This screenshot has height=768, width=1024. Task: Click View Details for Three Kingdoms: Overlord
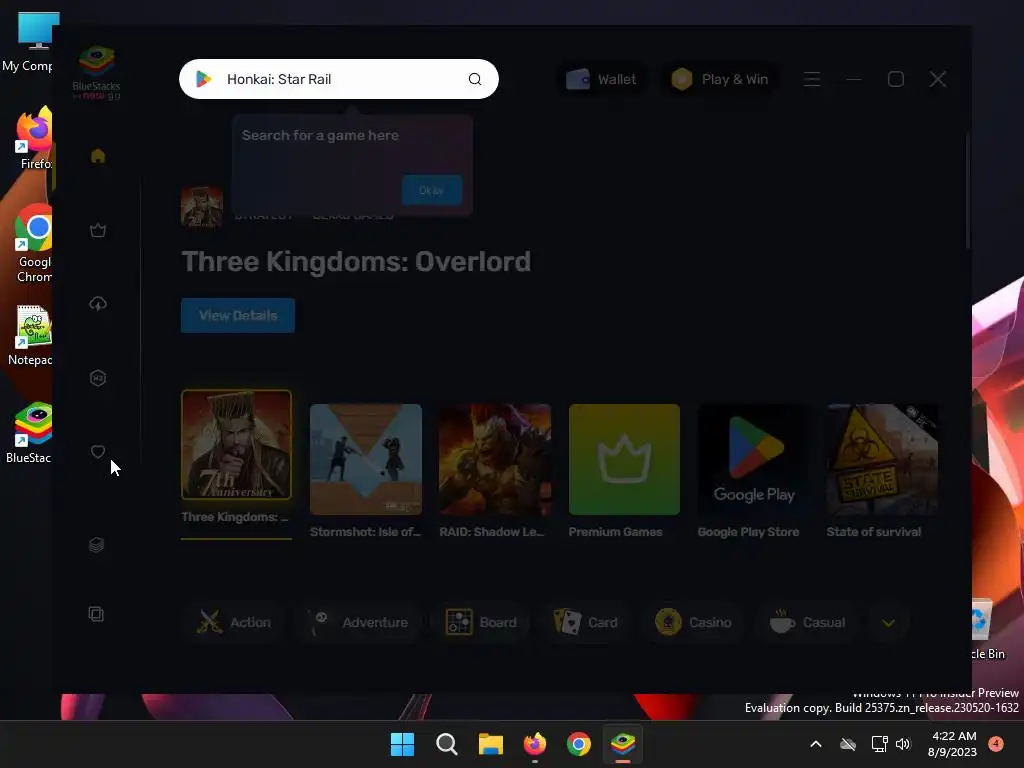[238, 315]
